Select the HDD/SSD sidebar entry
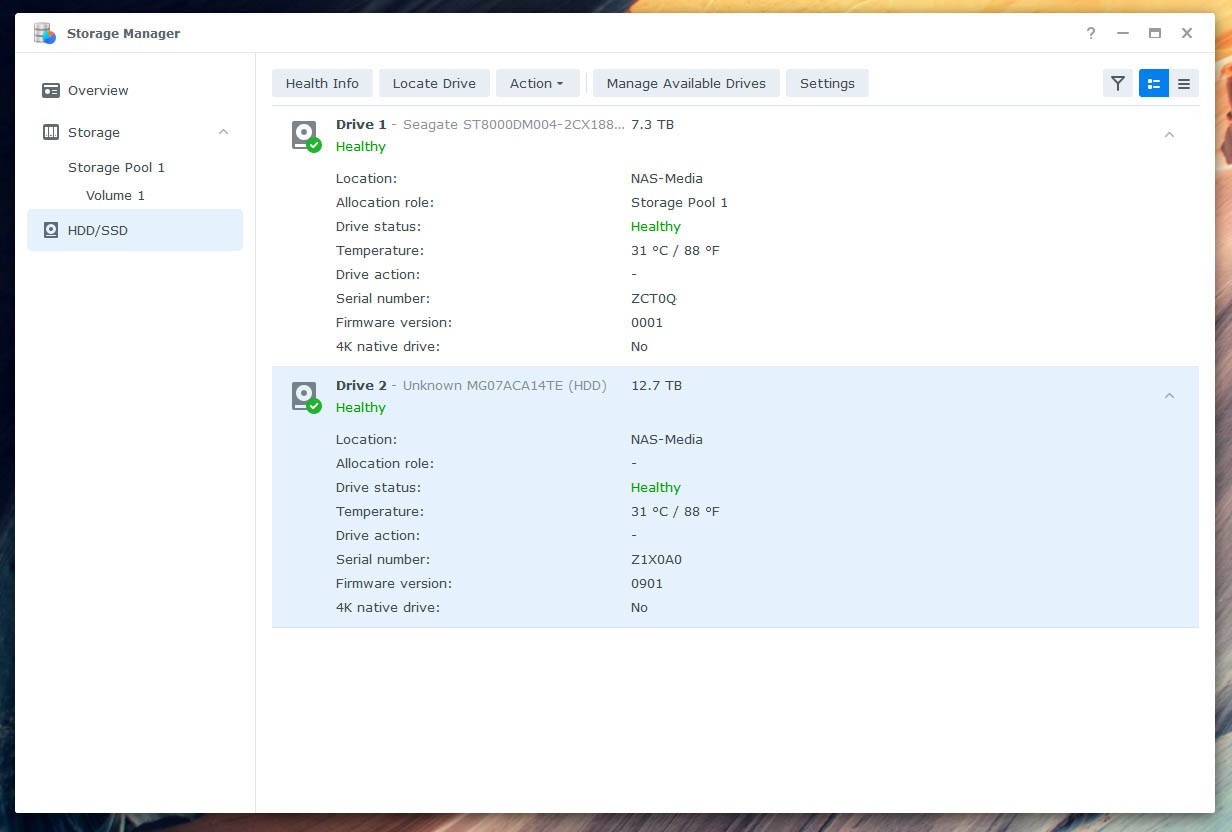 coord(97,230)
